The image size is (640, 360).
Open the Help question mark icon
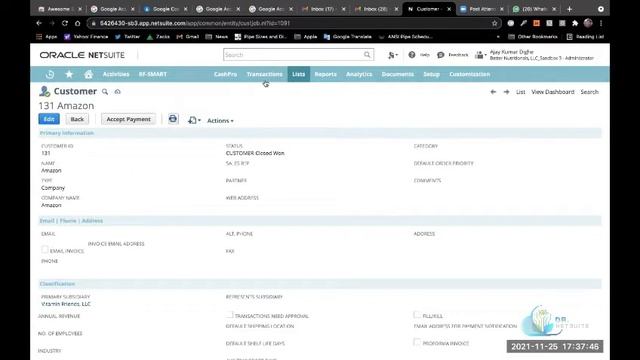[412, 55]
